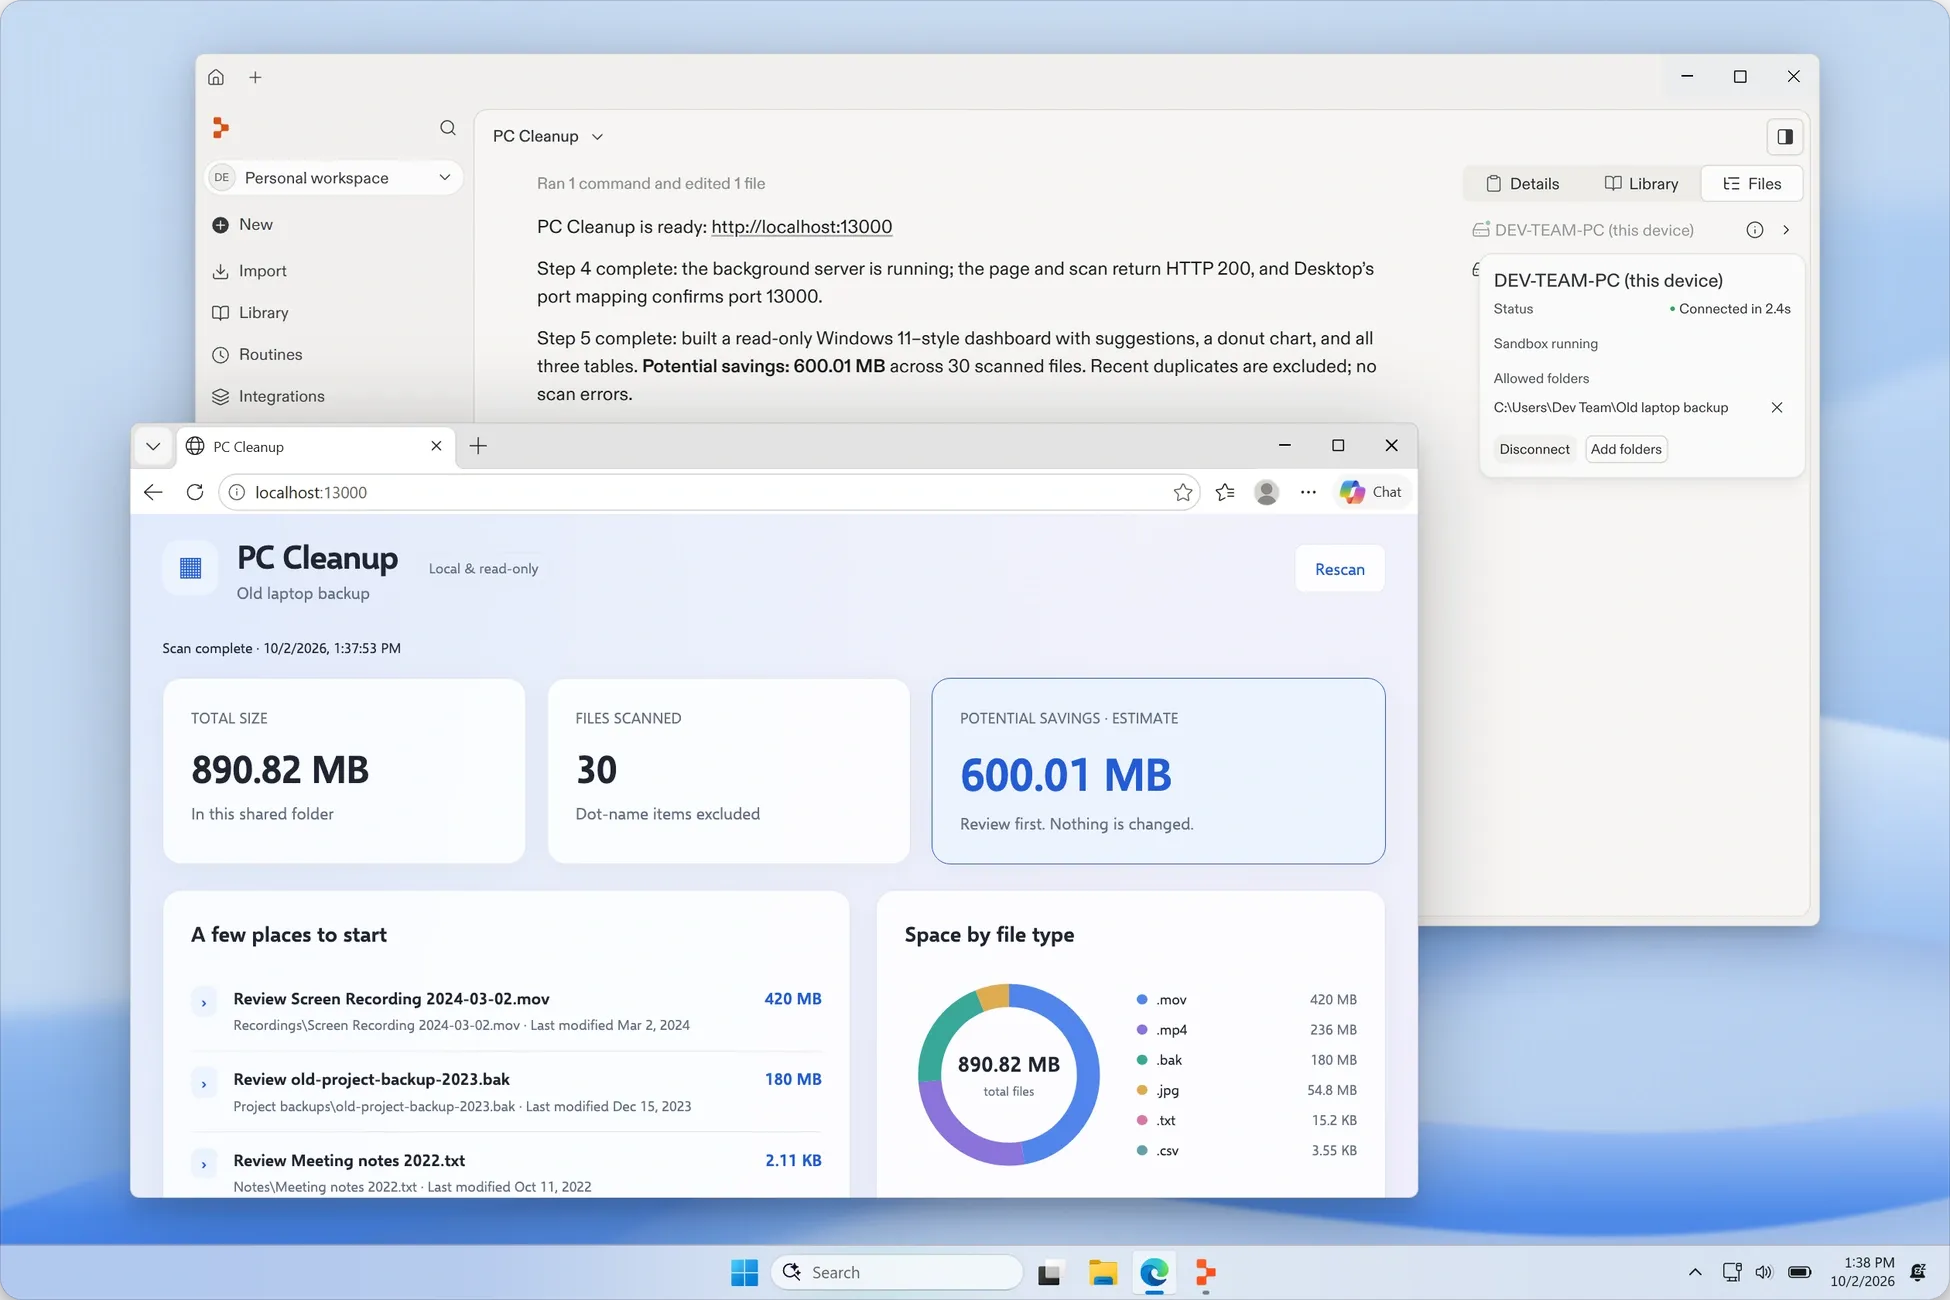Go back in the browser
Viewport: 1950px width, 1300px height.
(153, 492)
